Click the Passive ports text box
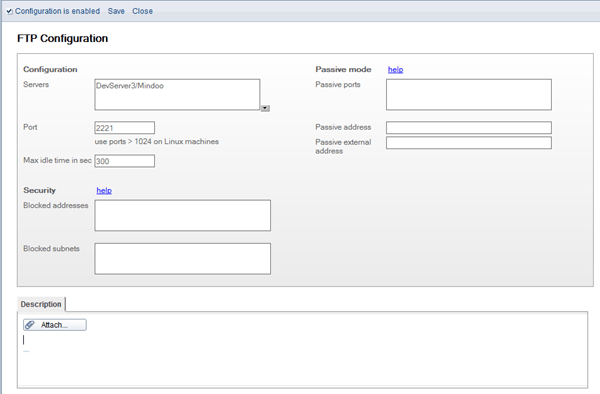Screen dimensions: 600x394 (x=469, y=94)
